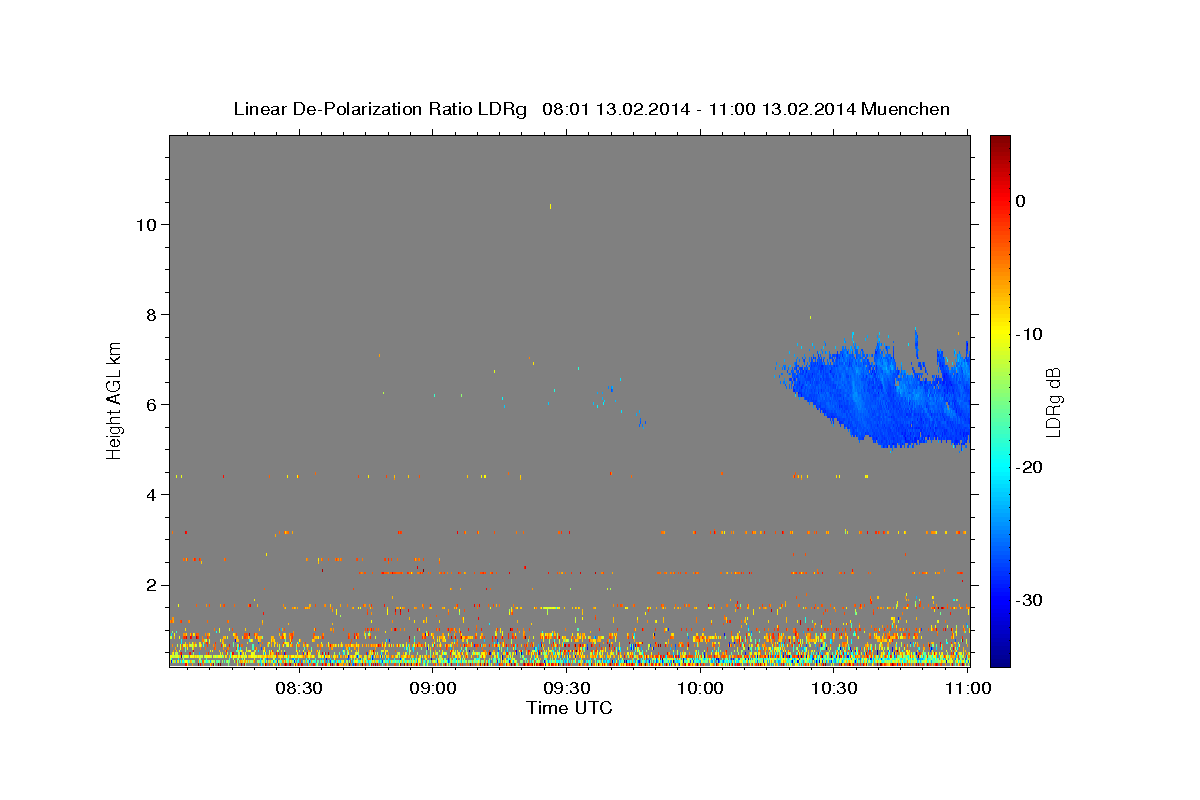This screenshot has height=800, width=1200.
Task: Click the height tick label 10
Action: pyautogui.click(x=146, y=224)
